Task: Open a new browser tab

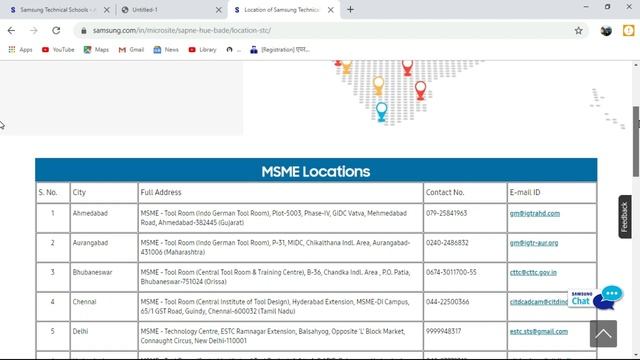Action: [350, 9]
